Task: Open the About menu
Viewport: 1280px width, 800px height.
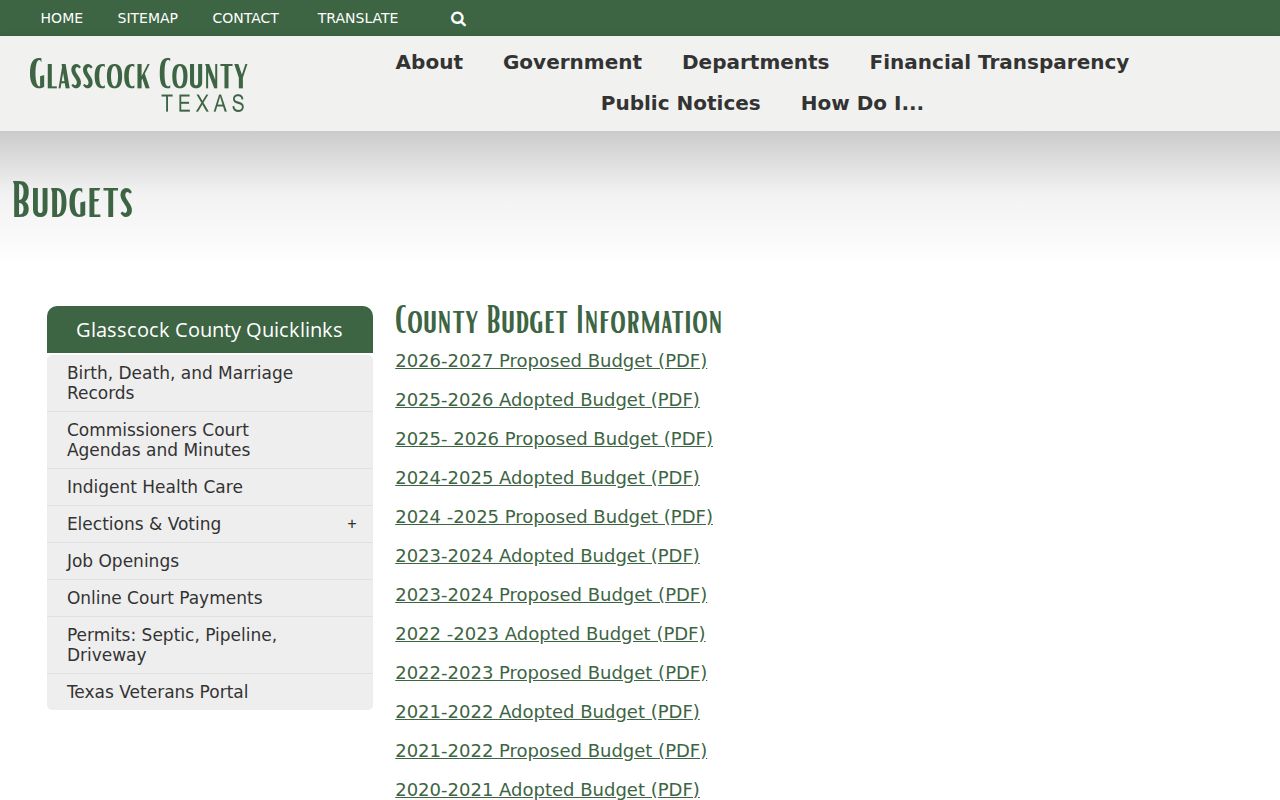Action: click(429, 62)
